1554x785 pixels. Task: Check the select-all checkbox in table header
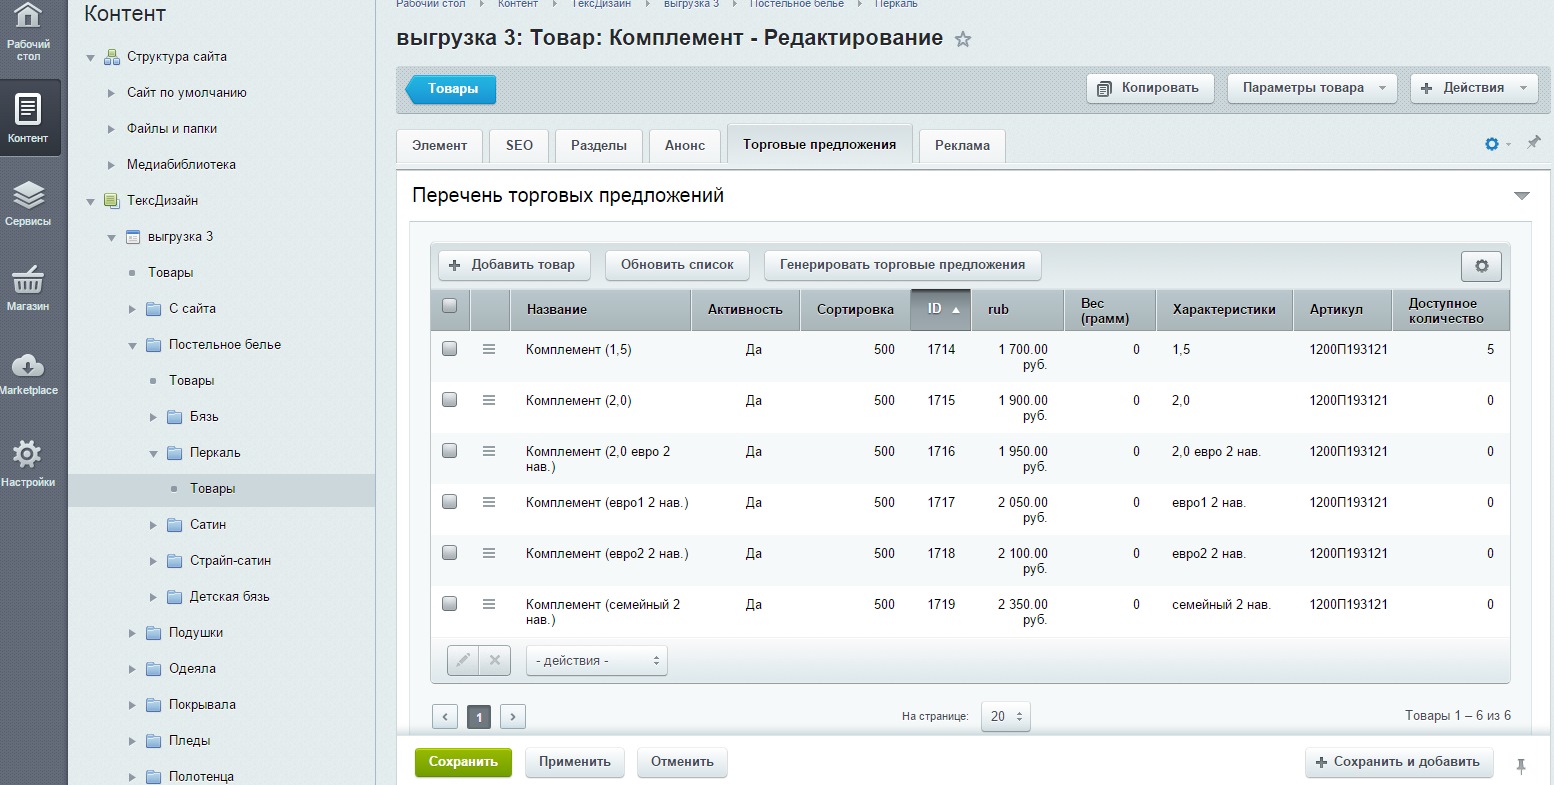tap(450, 307)
